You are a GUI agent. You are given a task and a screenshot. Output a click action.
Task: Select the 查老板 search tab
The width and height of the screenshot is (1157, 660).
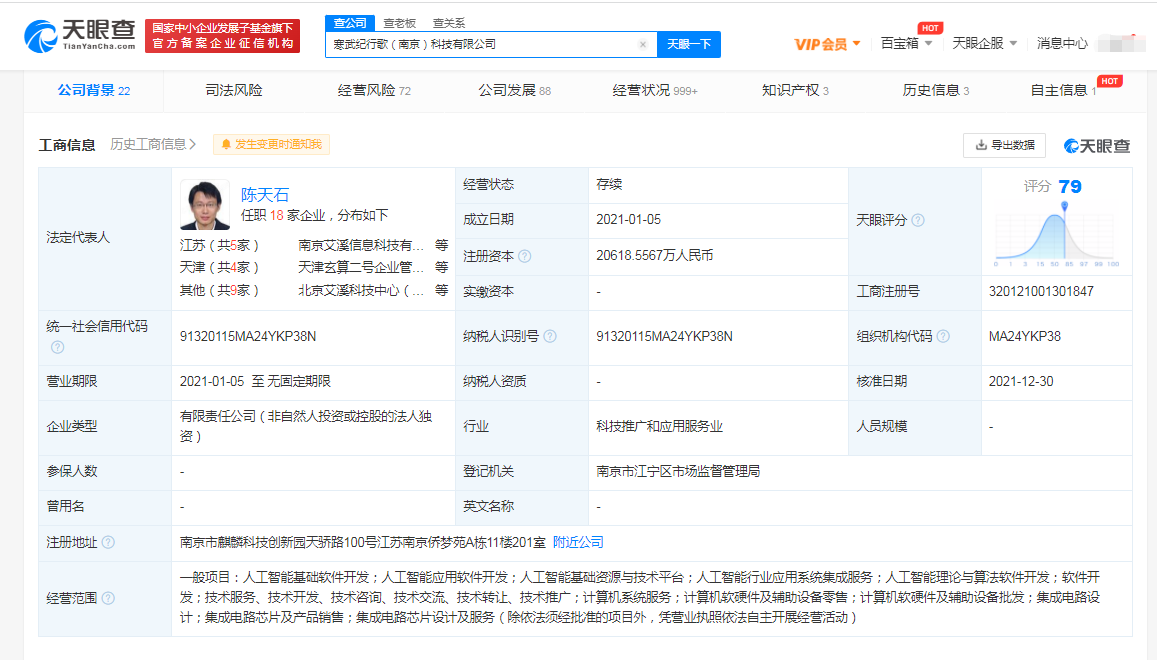[x=400, y=24]
